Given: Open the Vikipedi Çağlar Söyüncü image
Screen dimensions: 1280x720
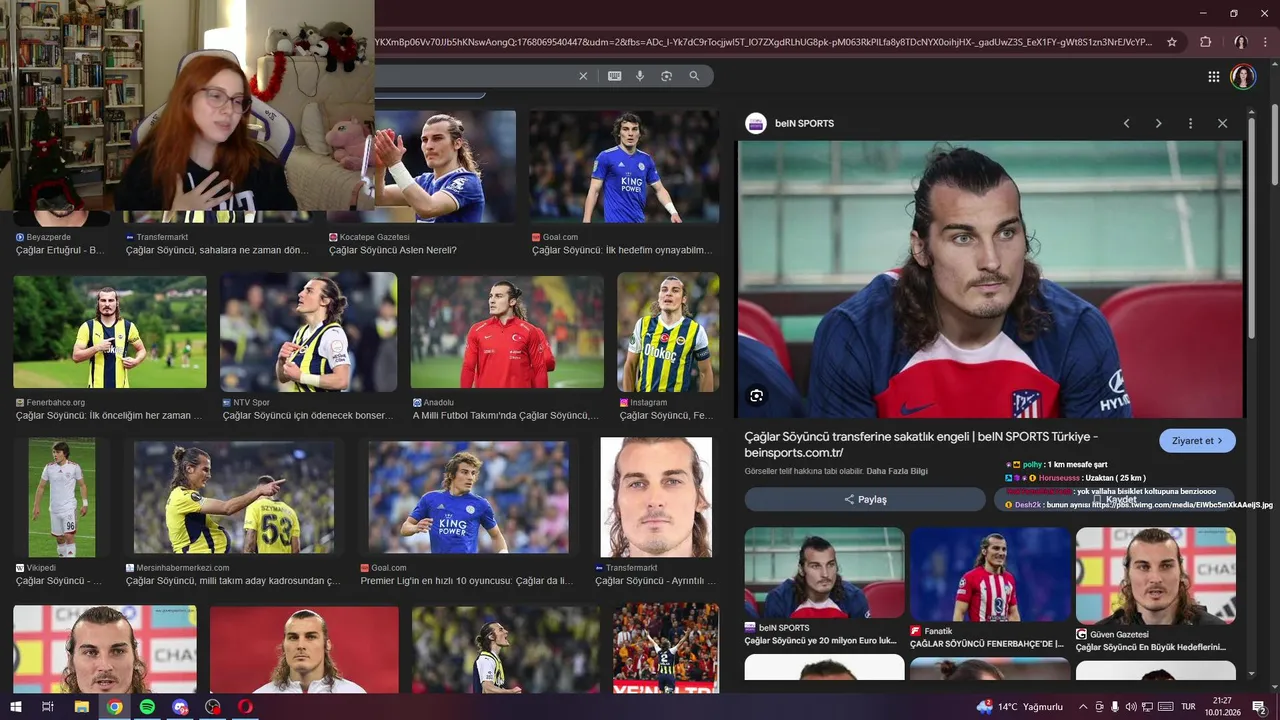Looking at the screenshot, I should (62, 497).
